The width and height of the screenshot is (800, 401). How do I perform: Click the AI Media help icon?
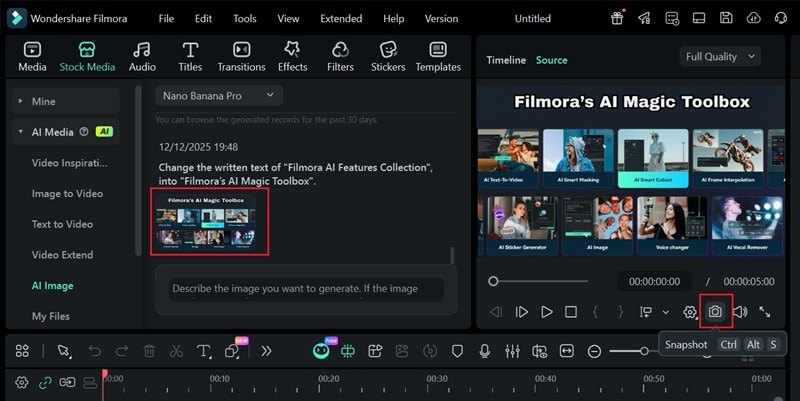click(84, 132)
